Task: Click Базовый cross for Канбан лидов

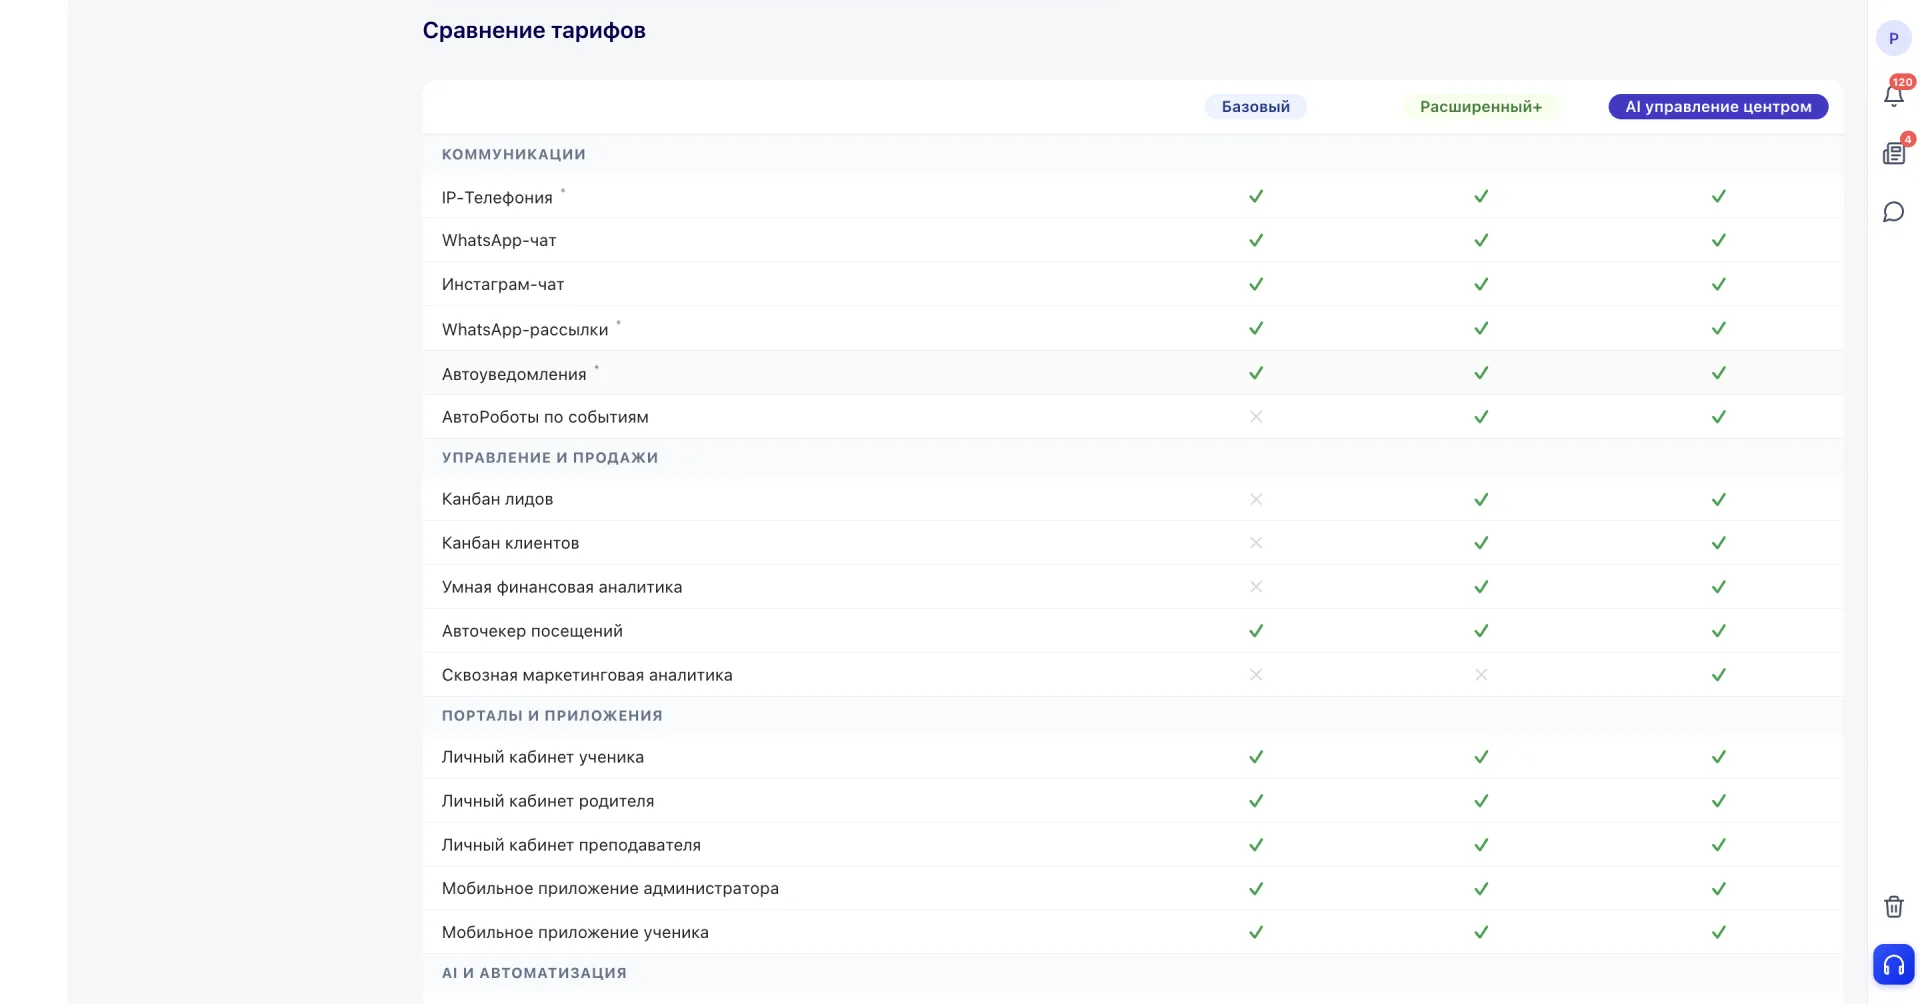Action: 1256,499
